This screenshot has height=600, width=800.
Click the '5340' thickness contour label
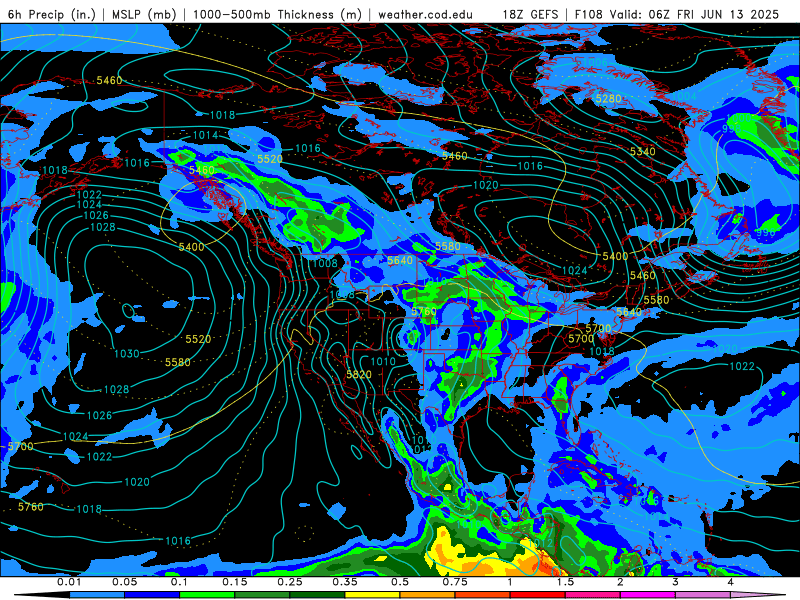pos(642,152)
